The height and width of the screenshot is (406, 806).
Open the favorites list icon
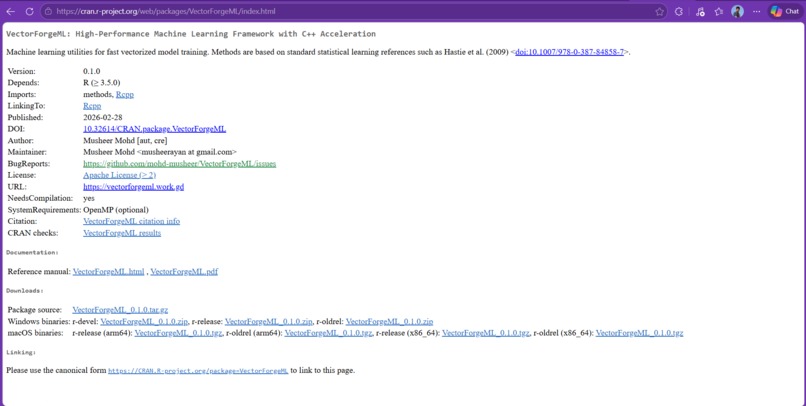[x=719, y=11]
